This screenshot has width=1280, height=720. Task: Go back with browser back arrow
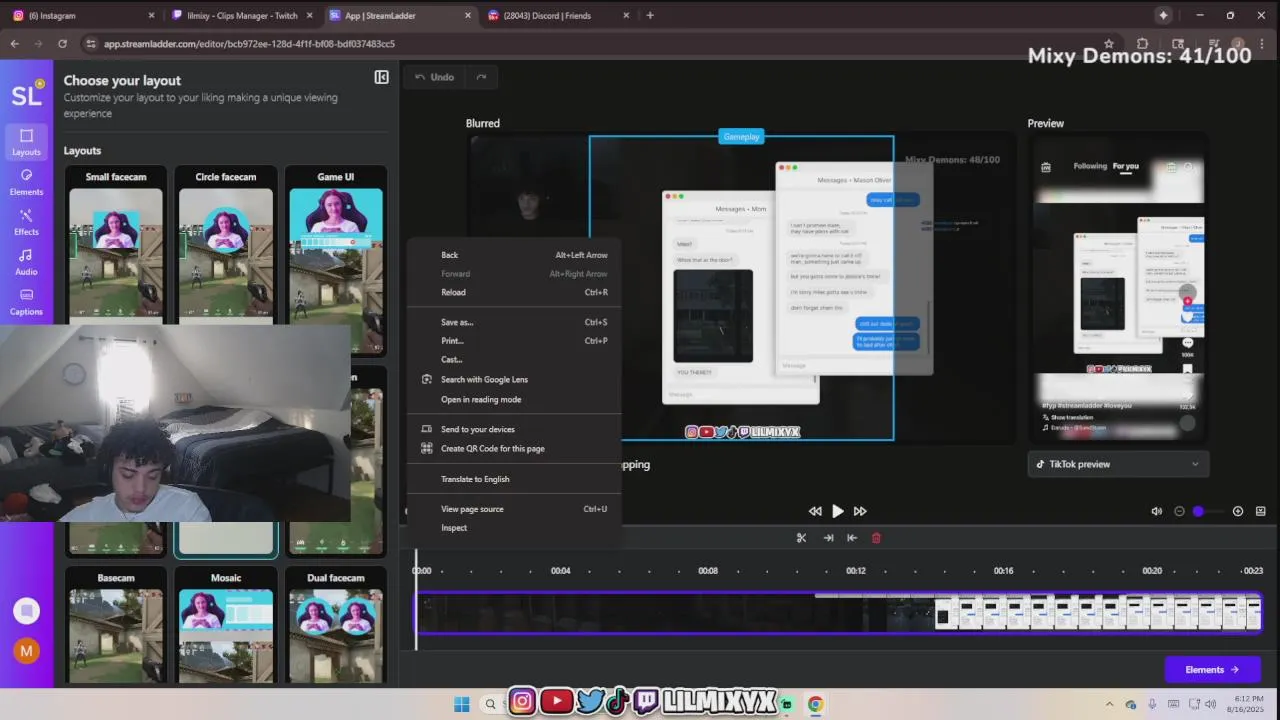14,44
